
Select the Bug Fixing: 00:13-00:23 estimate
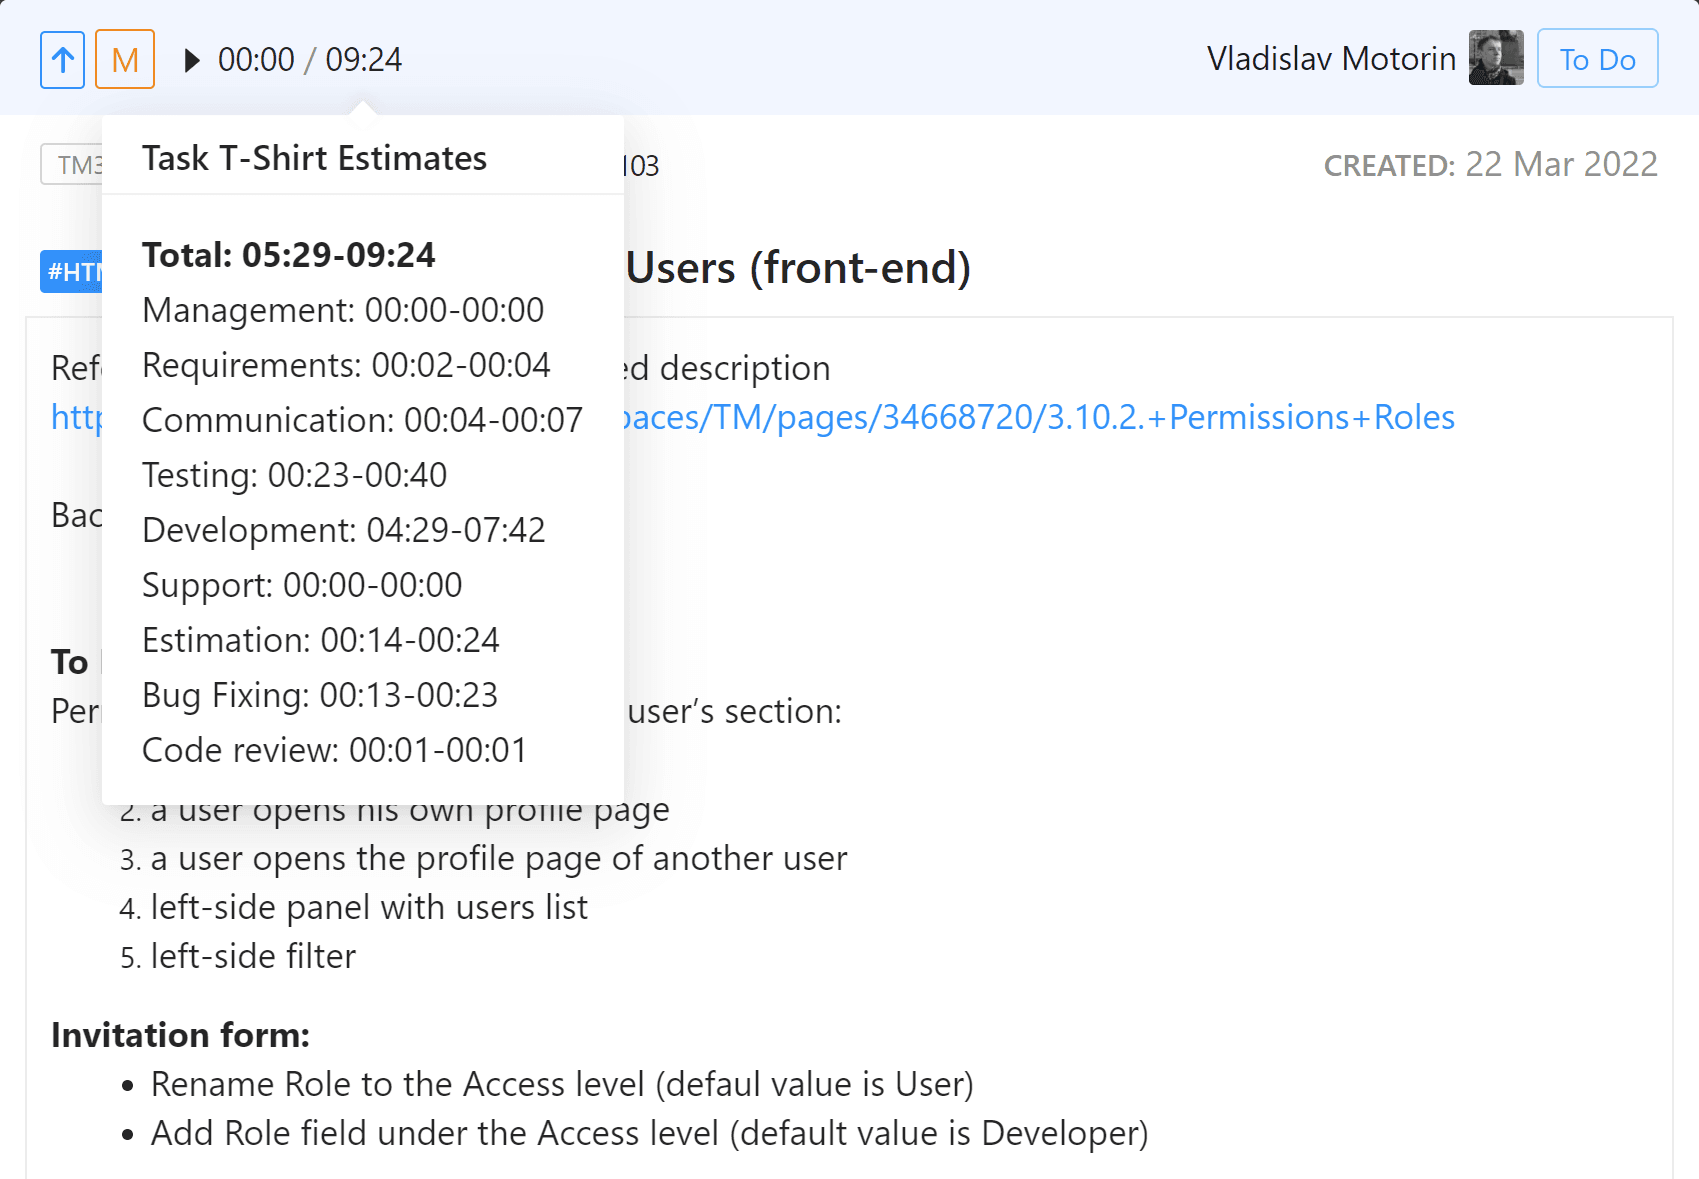click(320, 695)
